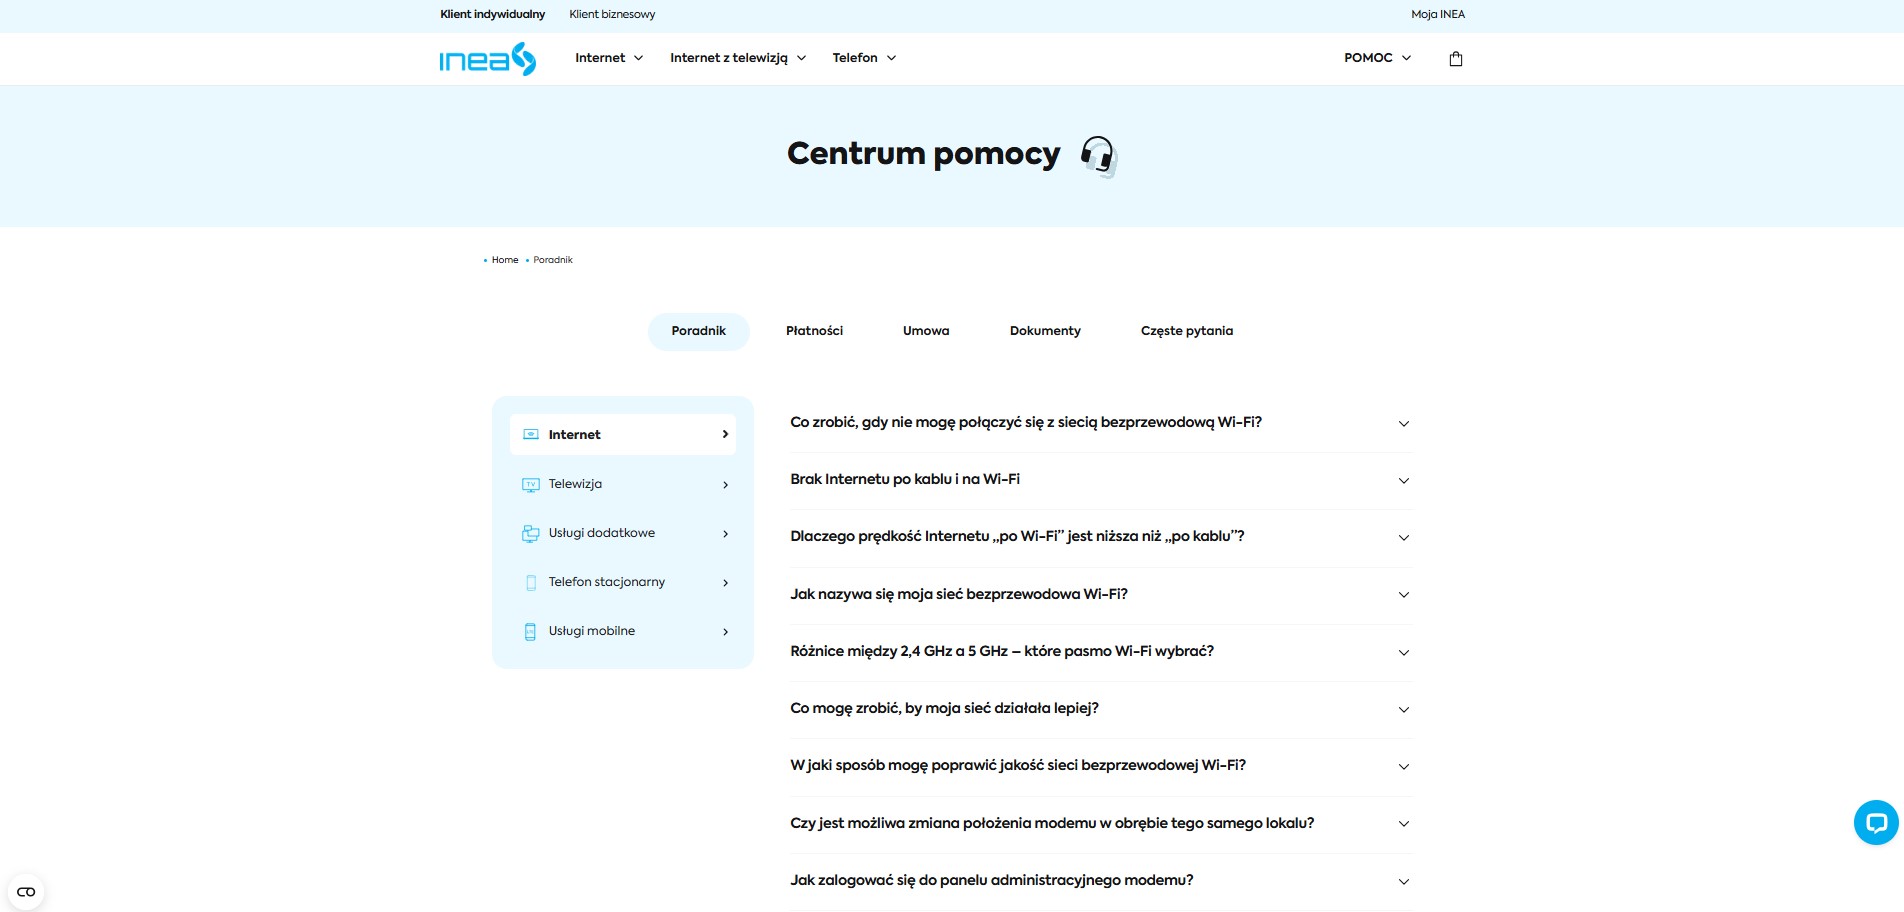Open the Internet z telewizją dropdown menu

(x=737, y=58)
